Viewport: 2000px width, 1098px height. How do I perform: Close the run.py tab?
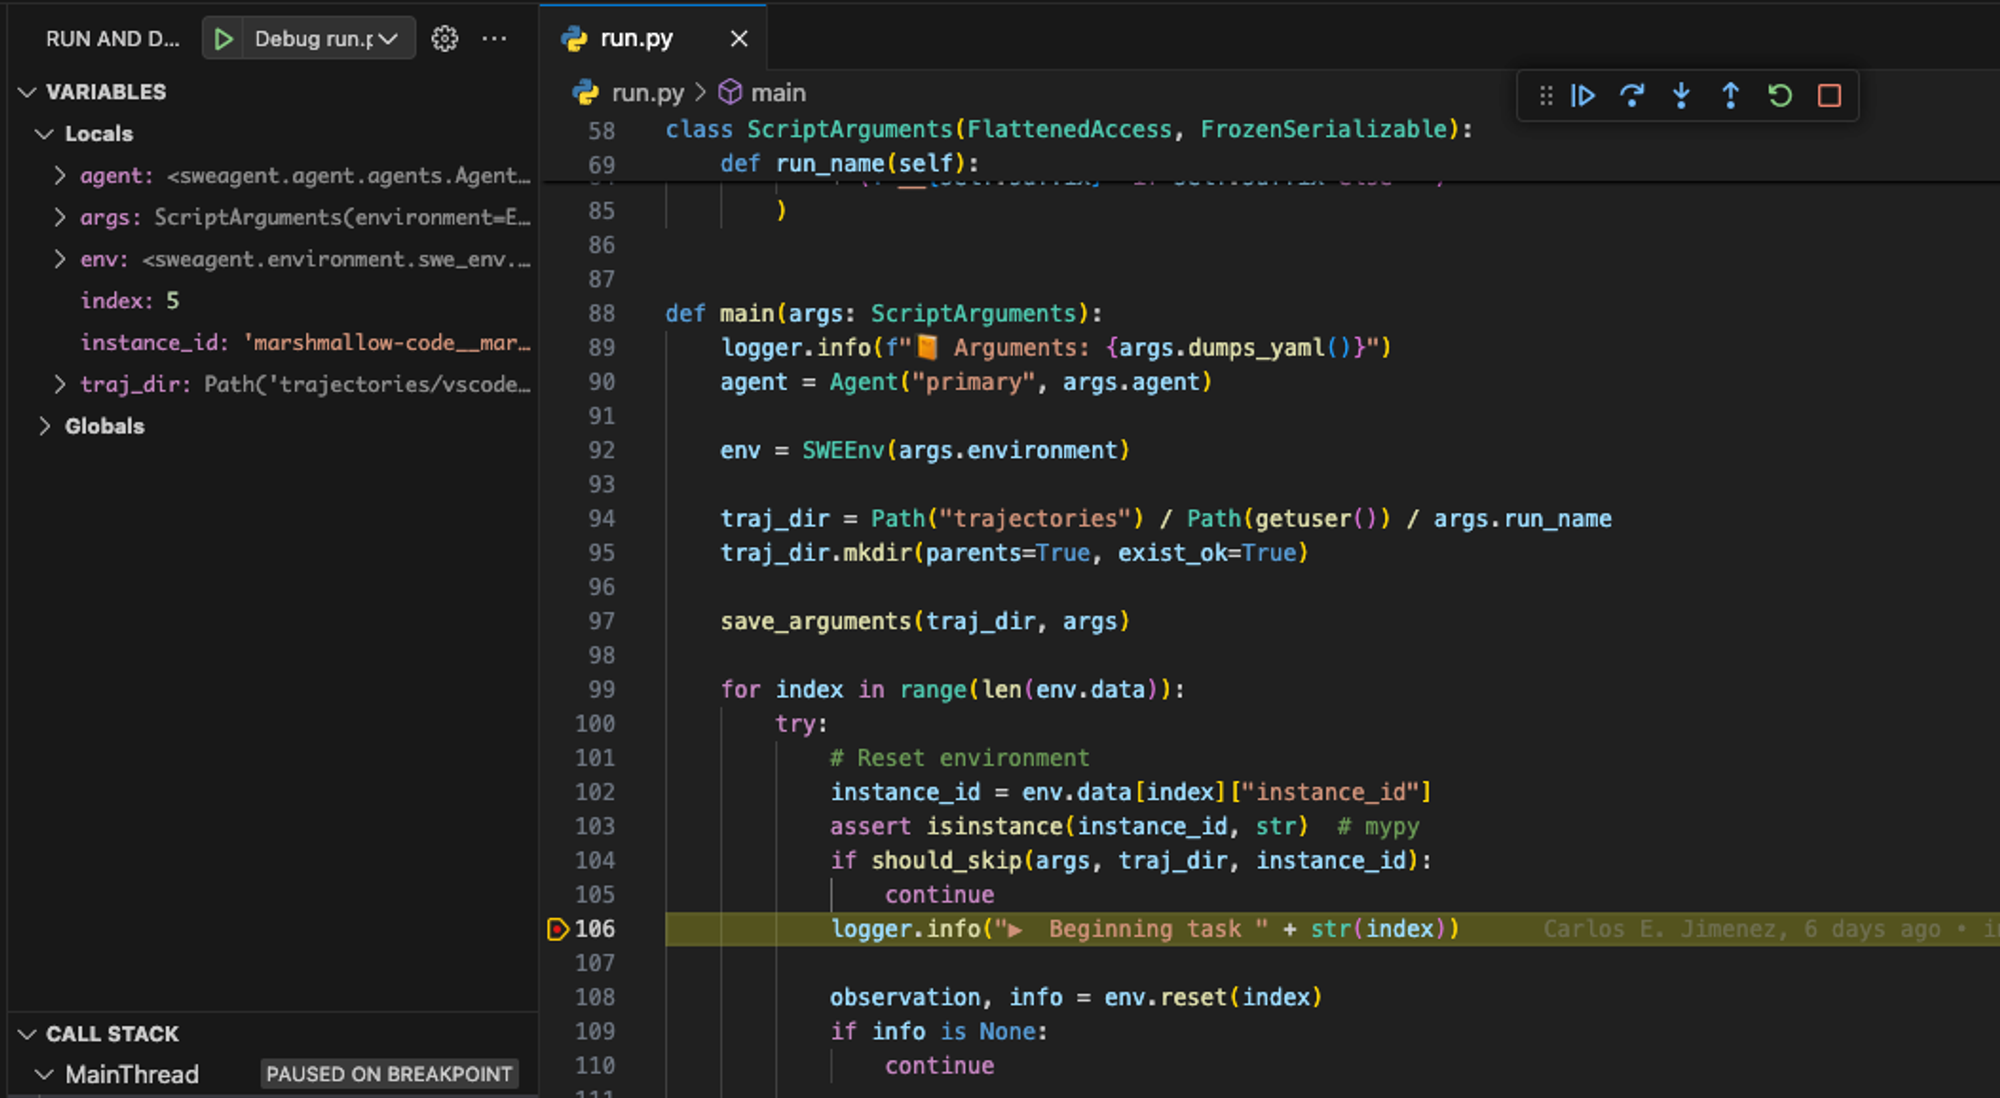739,39
